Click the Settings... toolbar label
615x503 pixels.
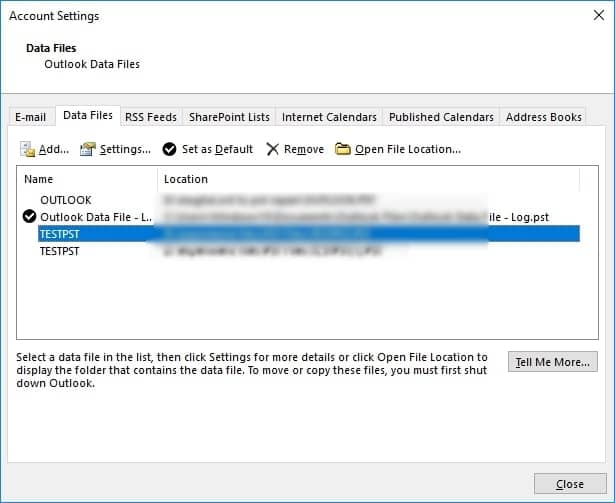pos(125,149)
